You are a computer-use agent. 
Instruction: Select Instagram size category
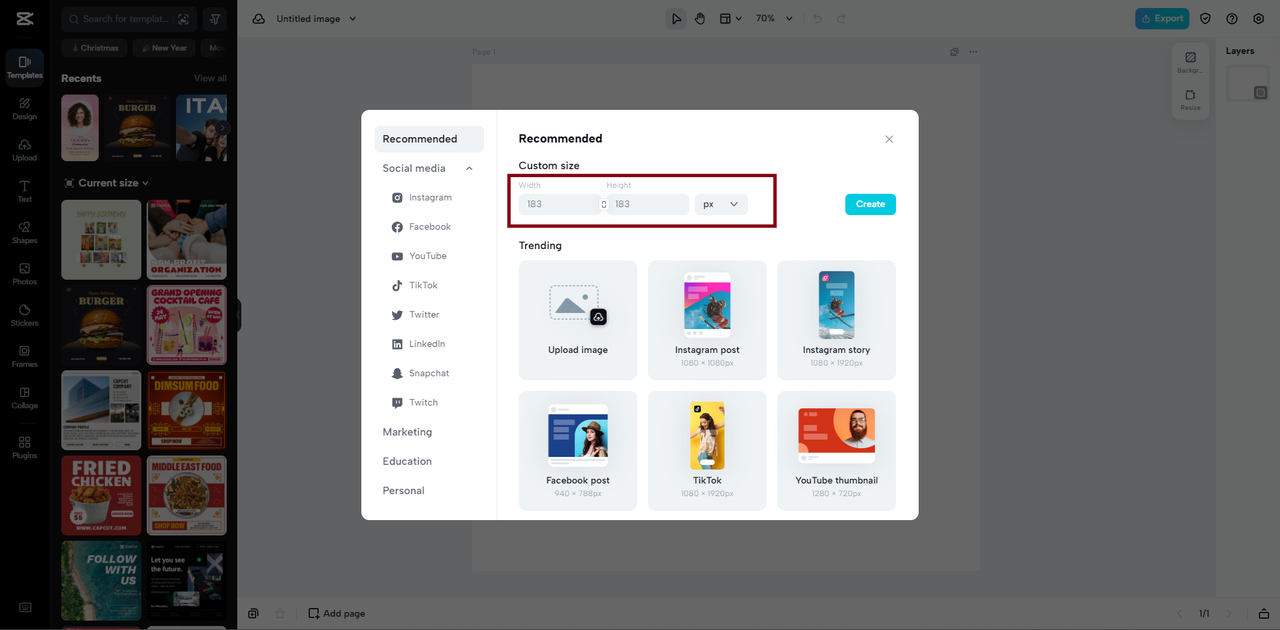point(422,198)
